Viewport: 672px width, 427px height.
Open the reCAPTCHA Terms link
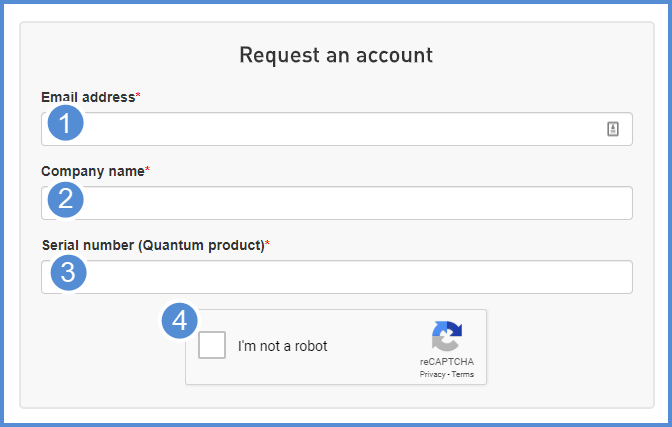[x=463, y=375]
